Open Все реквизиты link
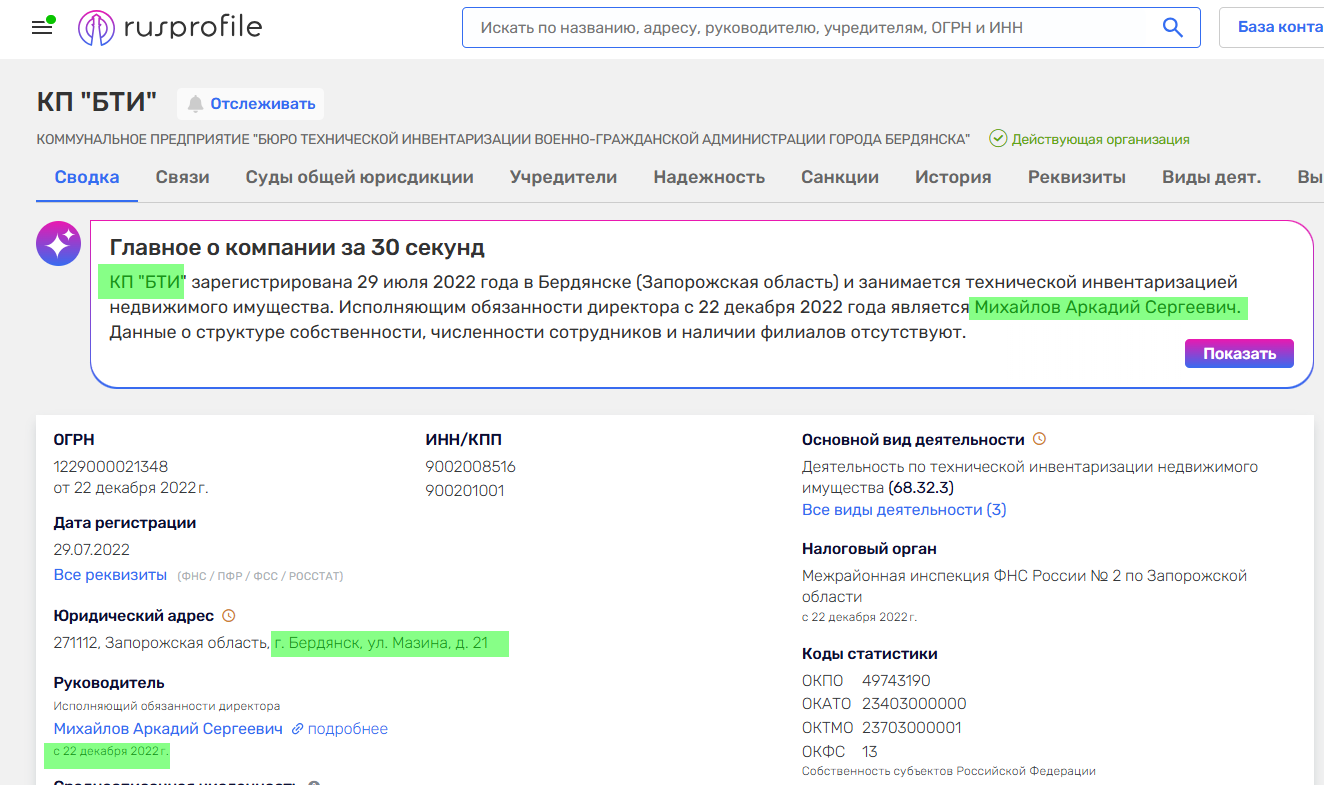Screen dimensions: 1324x785 pos(110,575)
